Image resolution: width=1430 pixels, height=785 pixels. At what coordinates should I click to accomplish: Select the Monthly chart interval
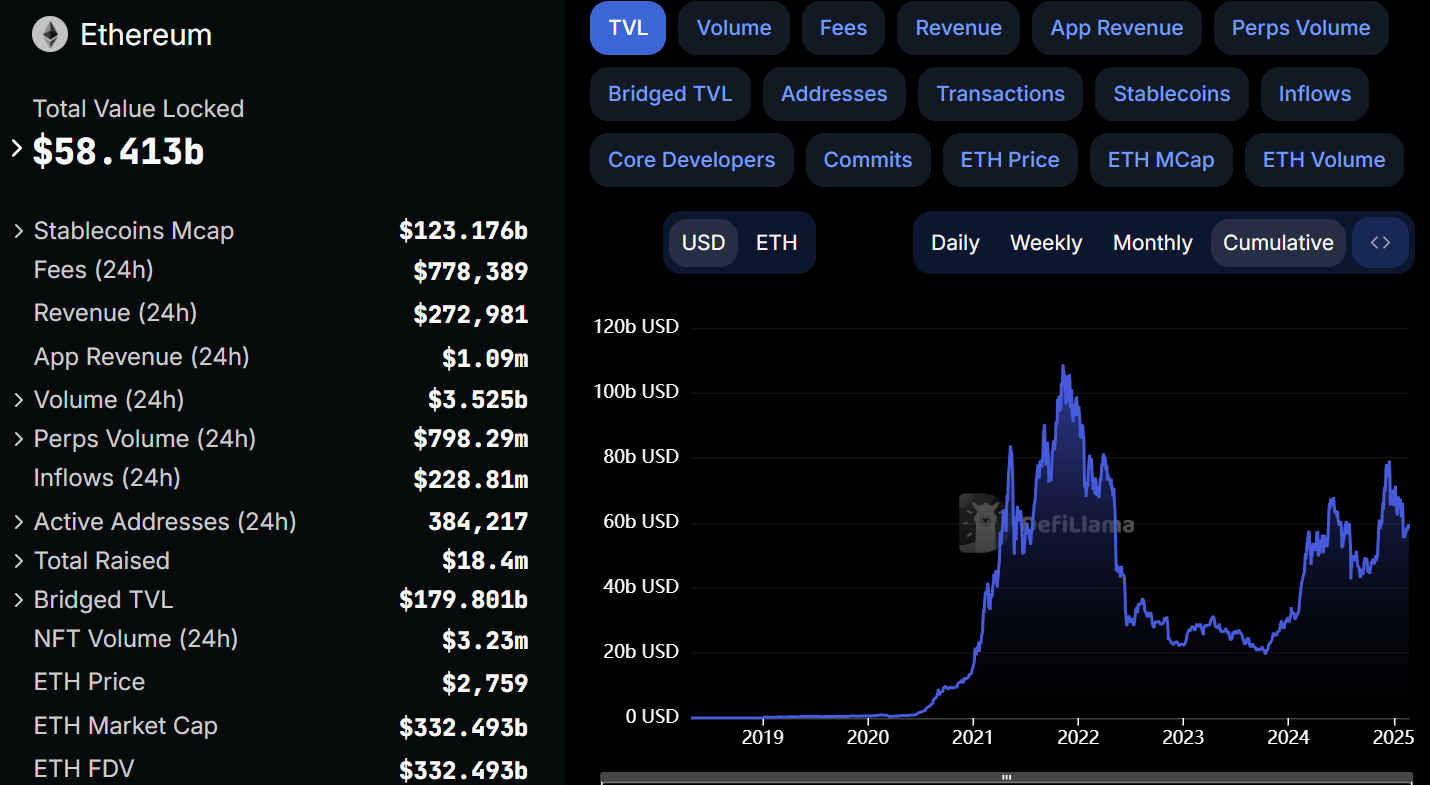(x=1152, y=243)
